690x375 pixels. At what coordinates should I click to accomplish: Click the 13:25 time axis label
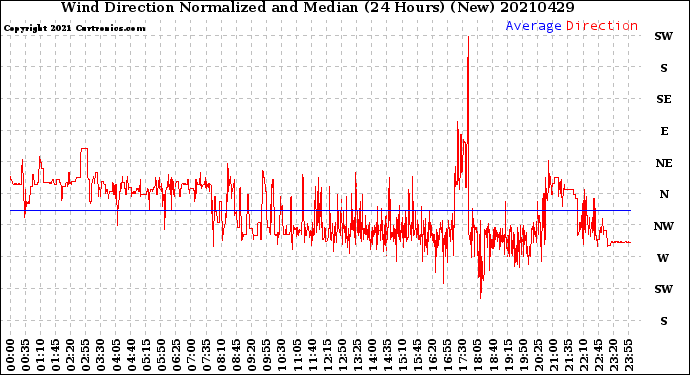(357, 355)
